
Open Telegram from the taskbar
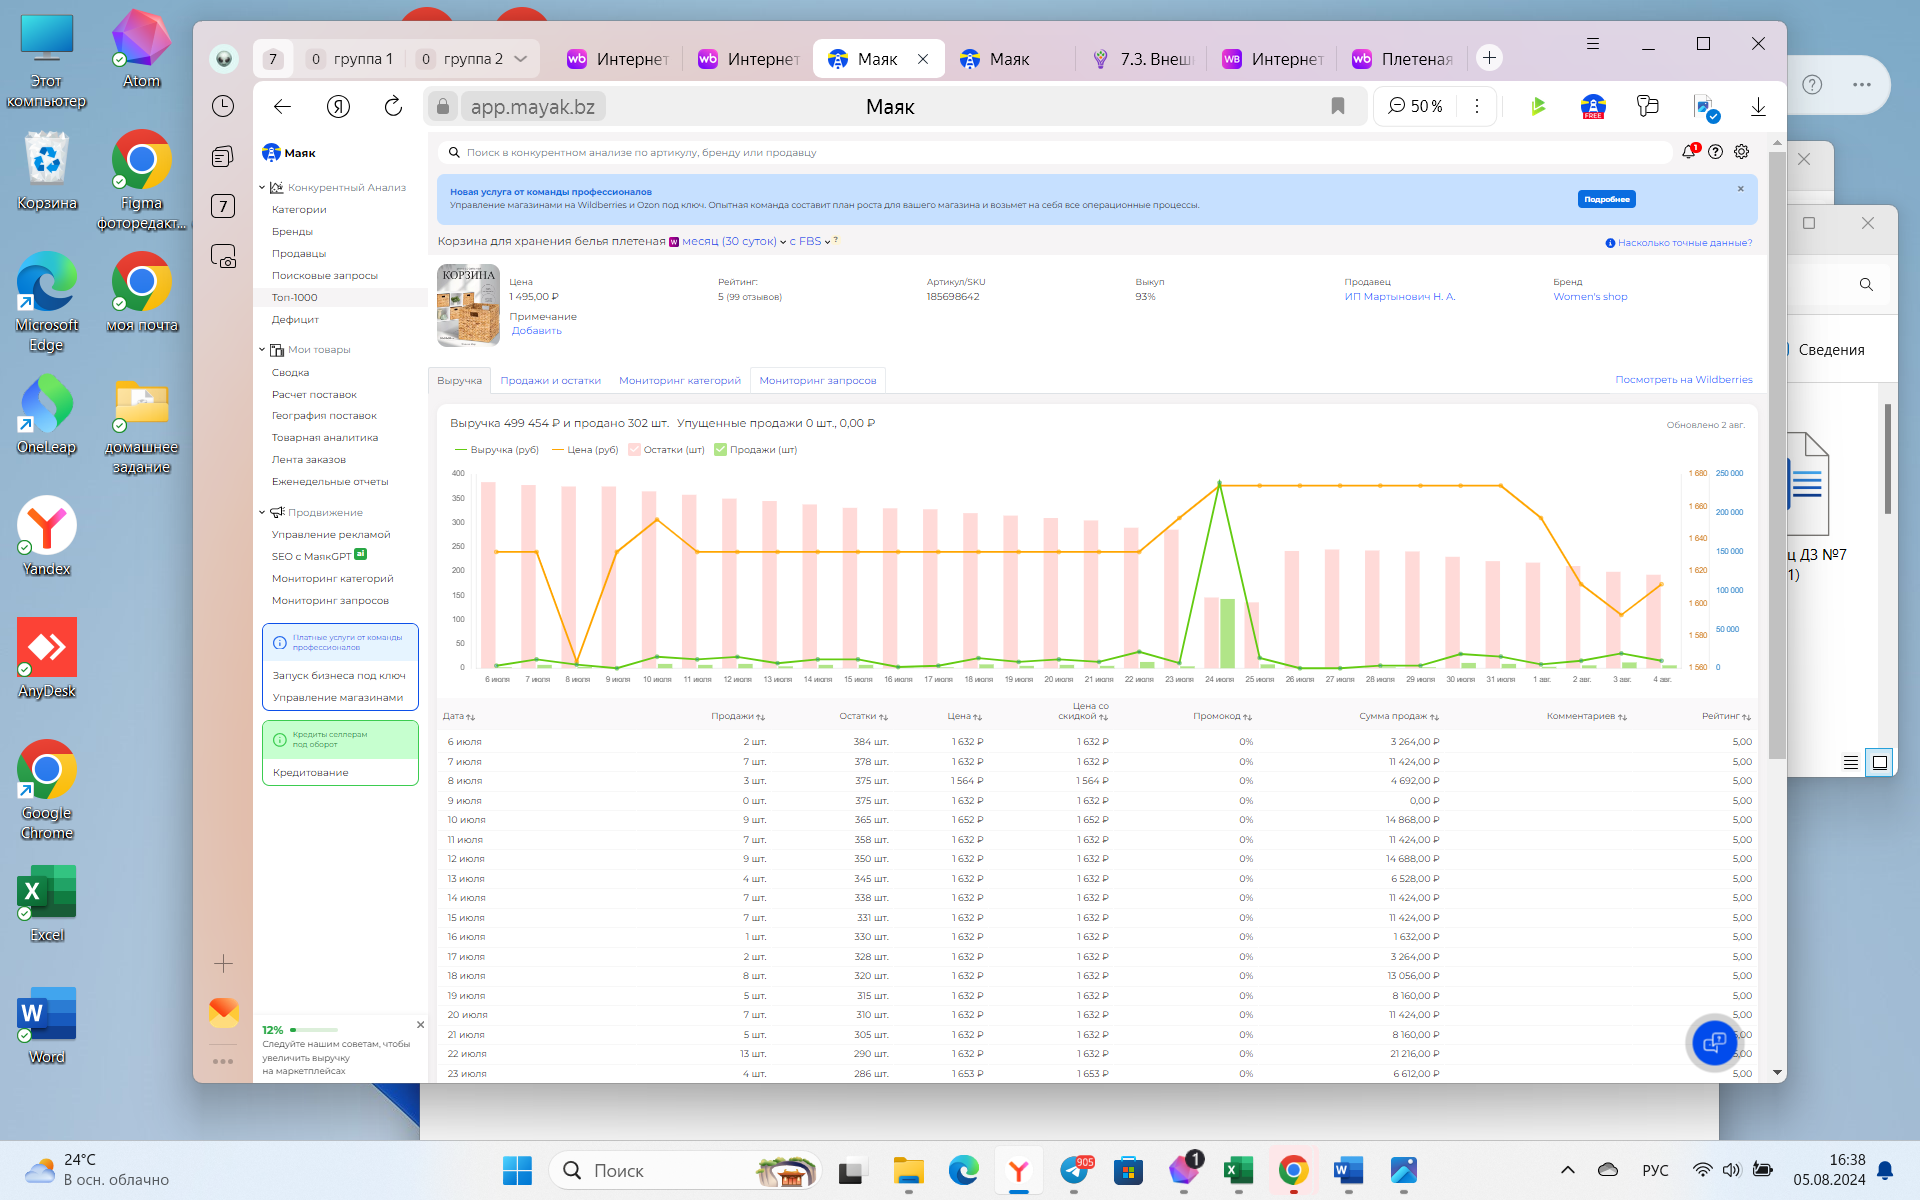pyautogui.click(x=1075, y=1170)
